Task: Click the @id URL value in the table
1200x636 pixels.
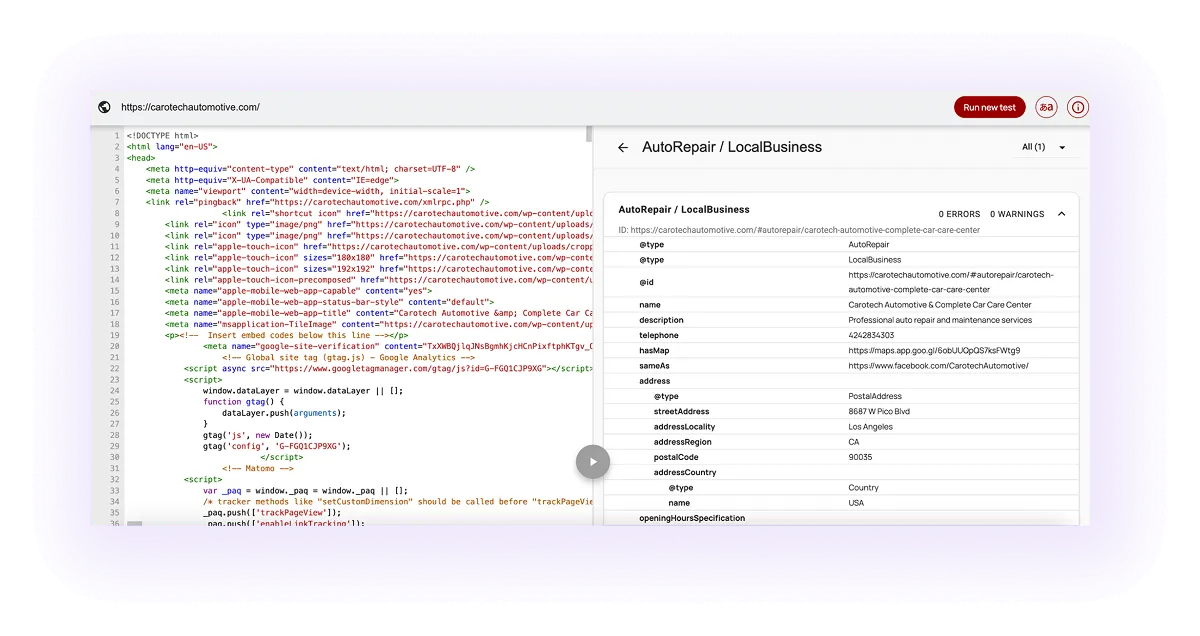Action: (x=950, y=282)
